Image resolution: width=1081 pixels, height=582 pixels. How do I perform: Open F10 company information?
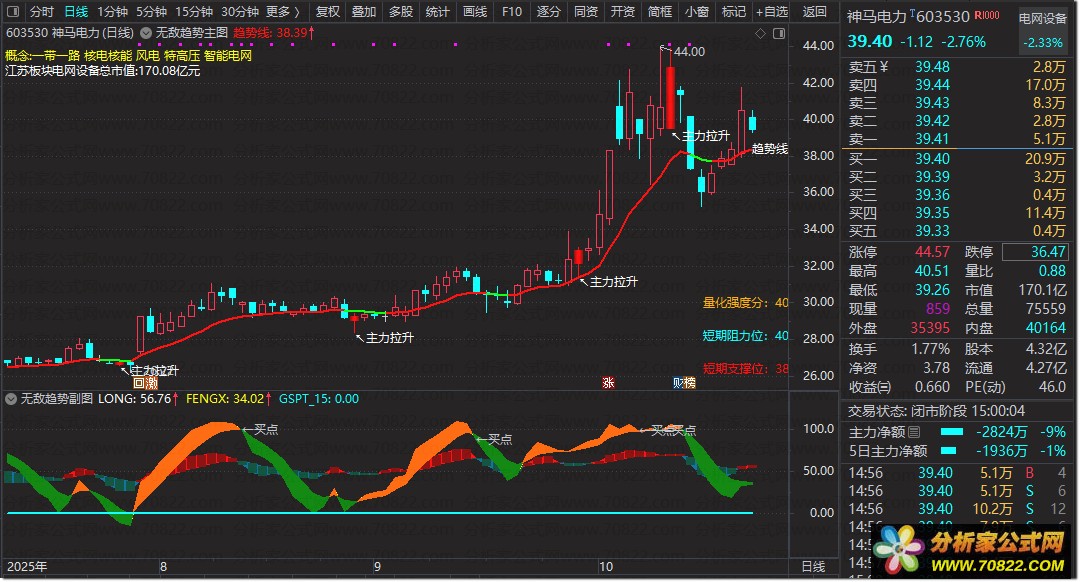(512, 12)
